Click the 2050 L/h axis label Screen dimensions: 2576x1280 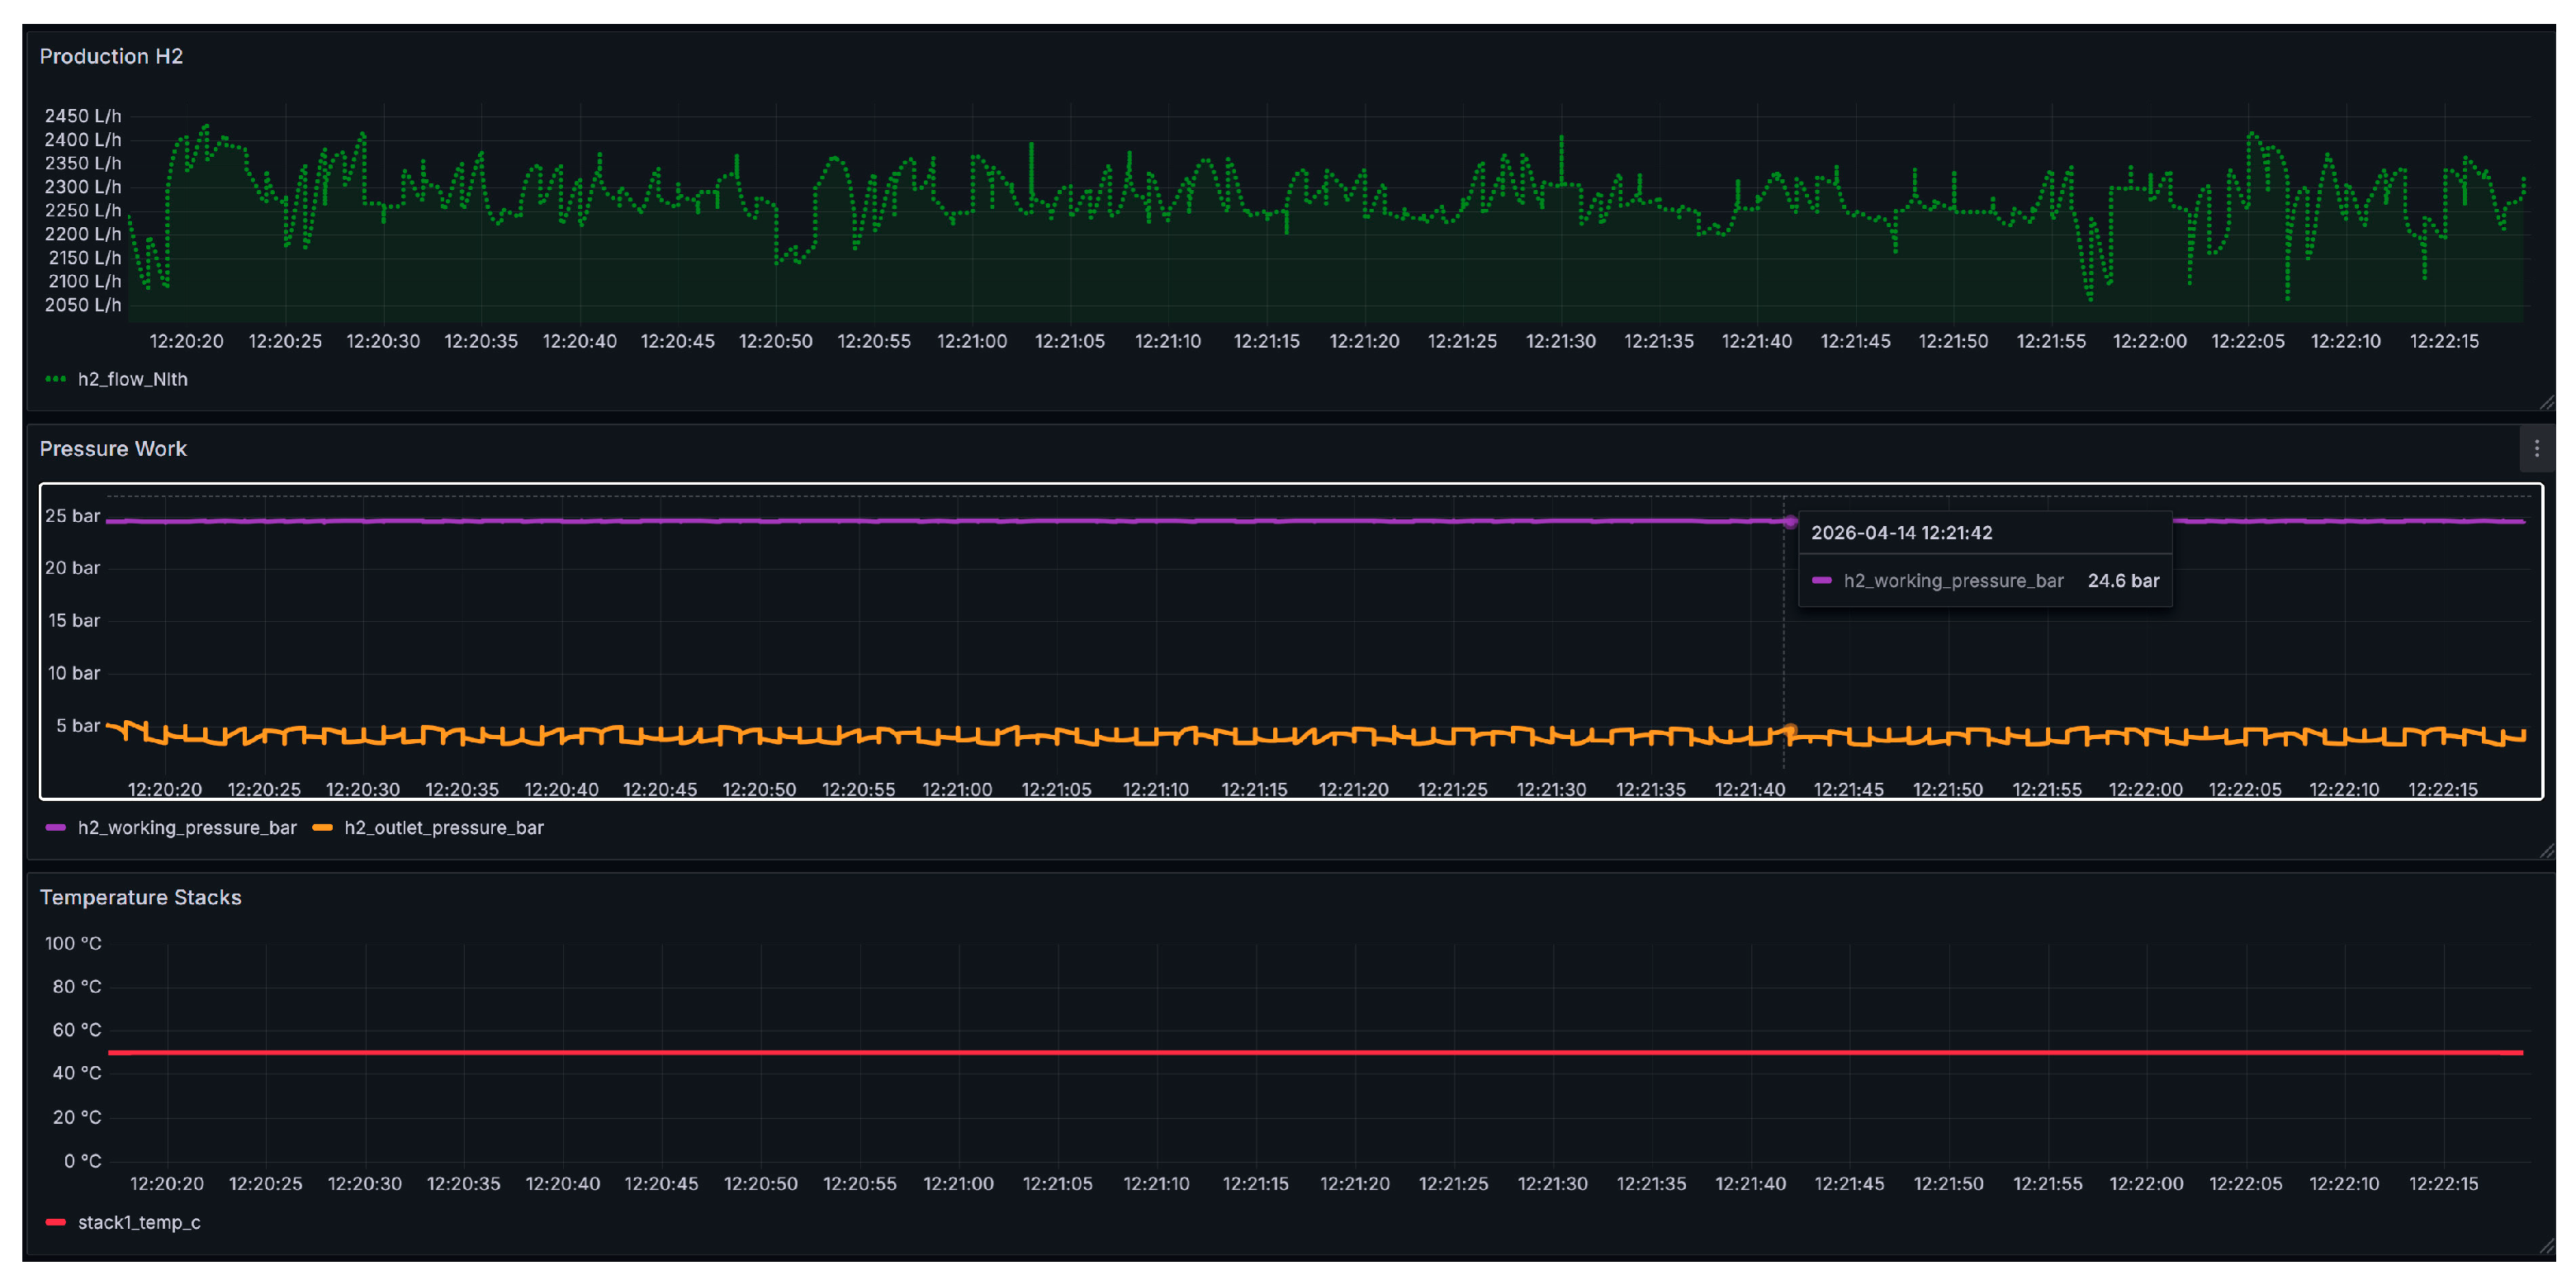83,305
